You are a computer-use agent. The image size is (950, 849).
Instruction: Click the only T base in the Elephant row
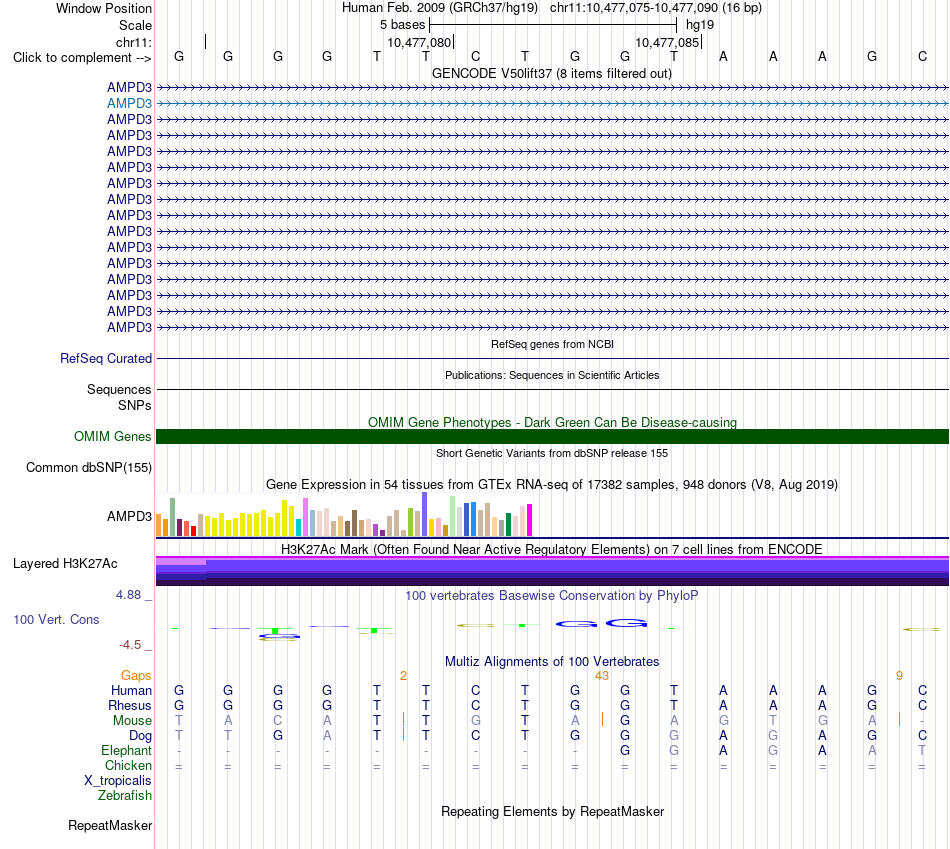point(922,750)
